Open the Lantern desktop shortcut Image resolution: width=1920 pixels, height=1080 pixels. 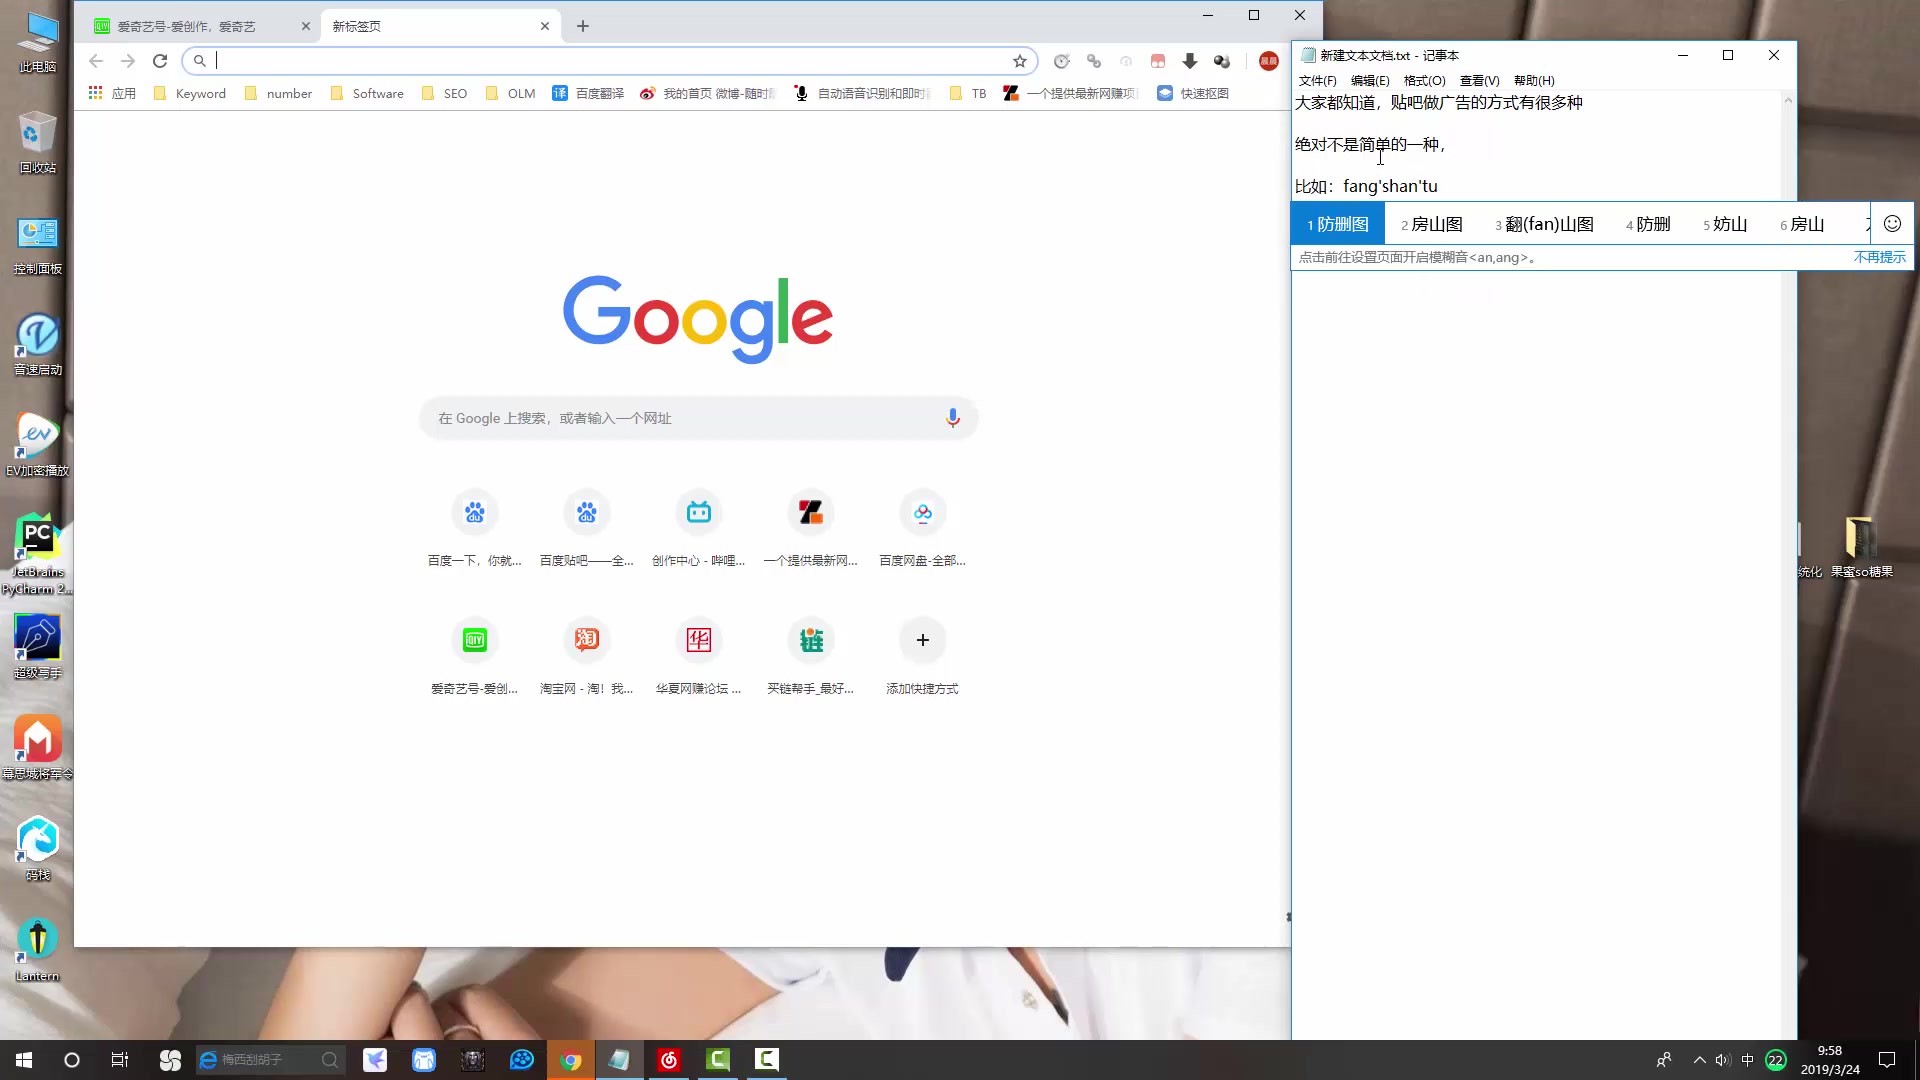point(37,950)
